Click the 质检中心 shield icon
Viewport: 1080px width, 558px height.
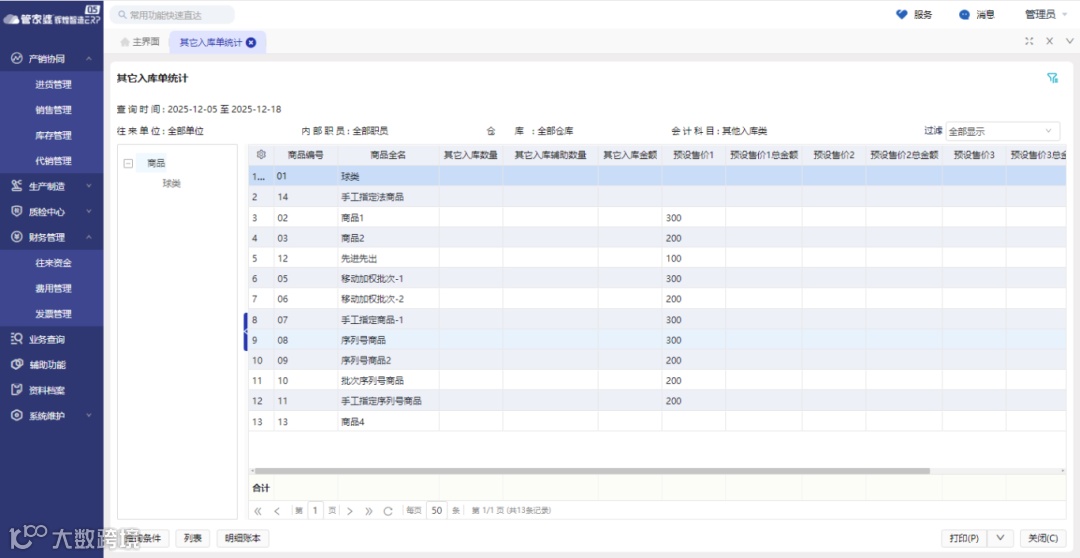17,211
